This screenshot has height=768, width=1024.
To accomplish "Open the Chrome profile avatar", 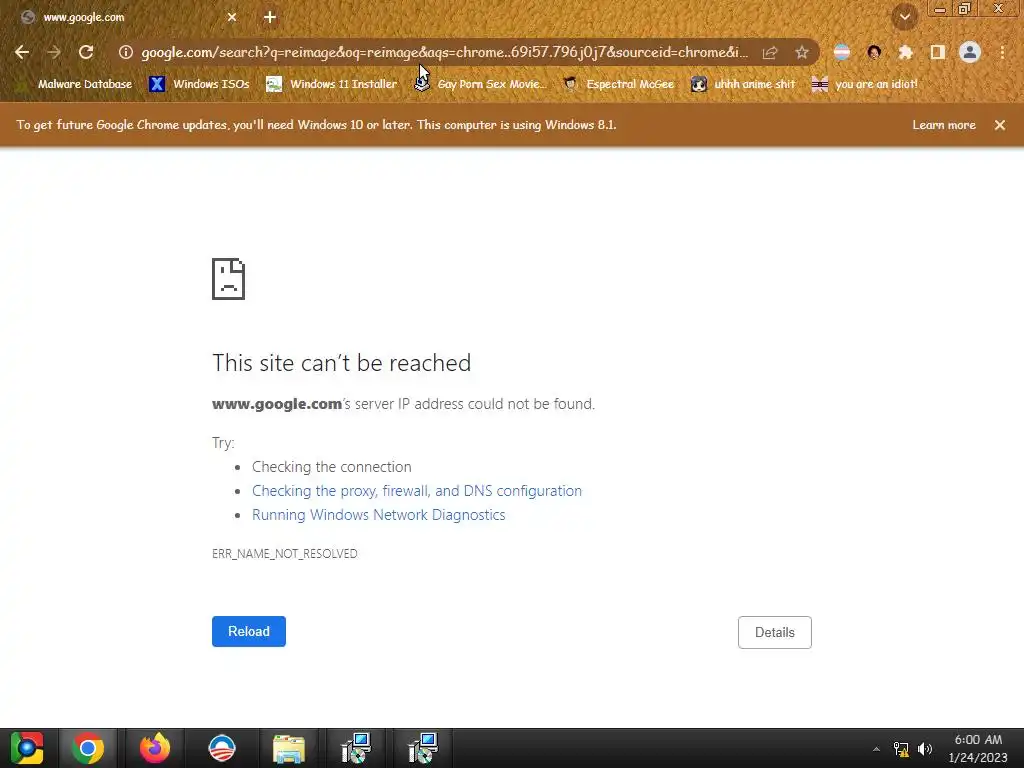I will (x=970, y=52).
